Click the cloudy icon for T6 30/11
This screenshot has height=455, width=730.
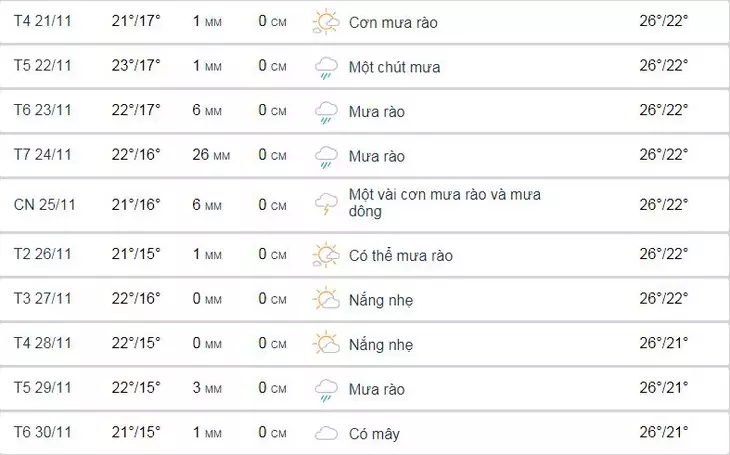326,434
